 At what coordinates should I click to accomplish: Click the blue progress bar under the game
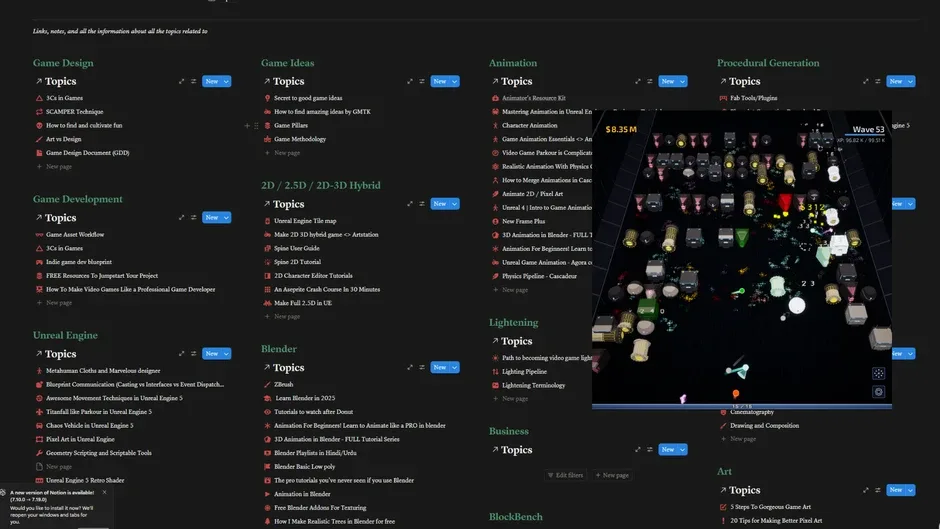click(x=742, y=407)
